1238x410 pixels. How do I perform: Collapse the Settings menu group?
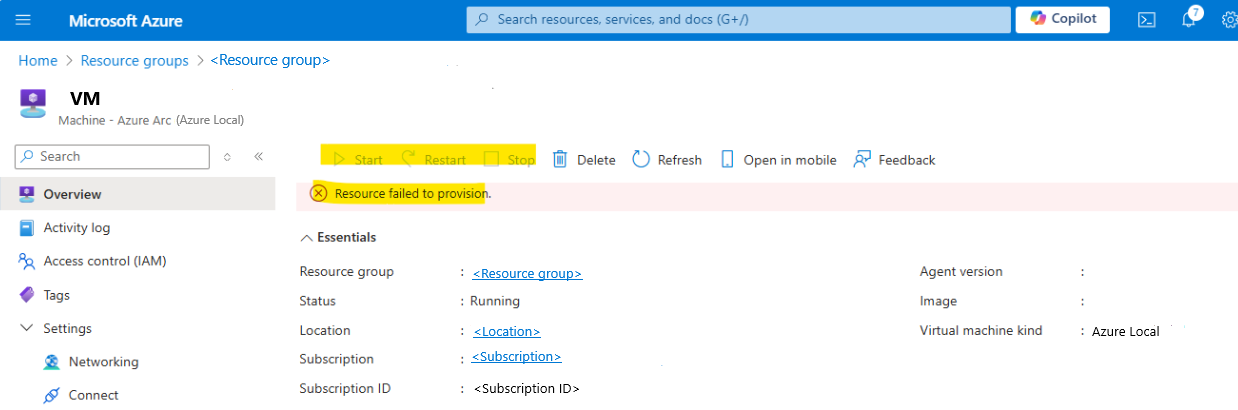27,328
